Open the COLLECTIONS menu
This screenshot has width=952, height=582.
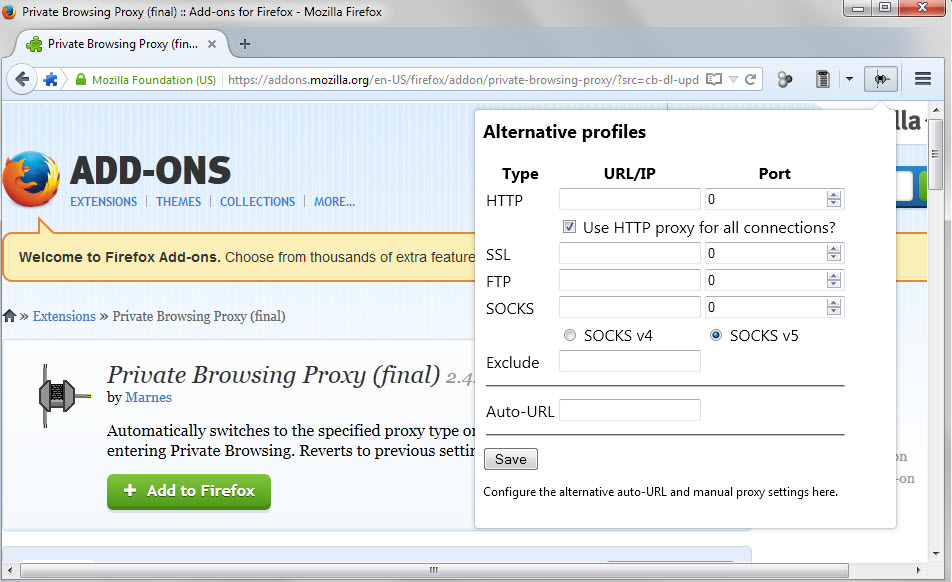257,201
